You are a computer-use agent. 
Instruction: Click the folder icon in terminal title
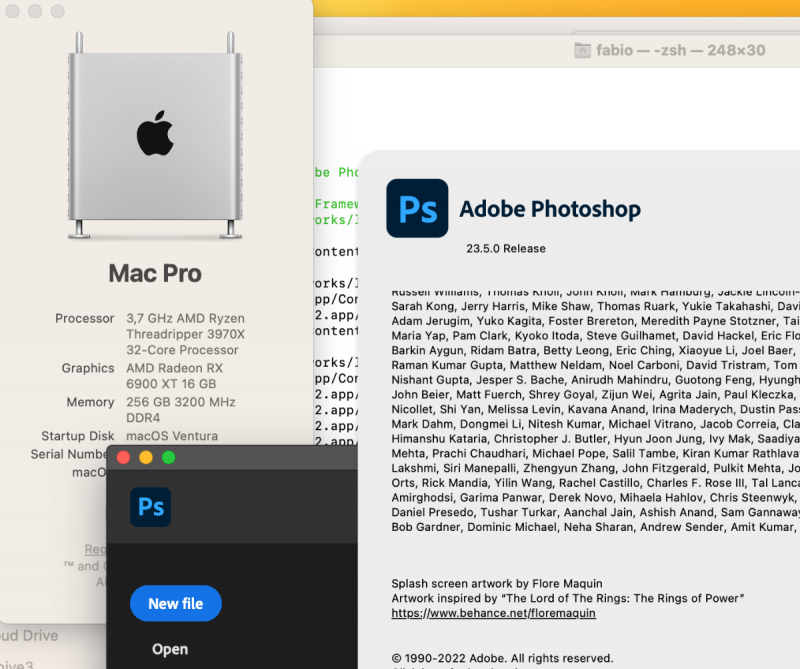click(582, 50)
